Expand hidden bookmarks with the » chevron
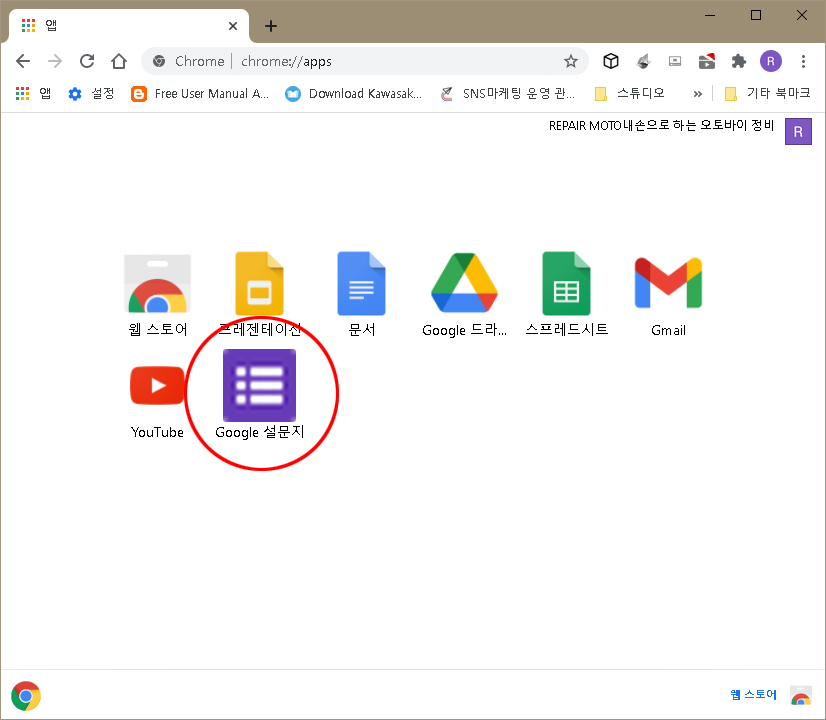Viewport: 826px width, 720px height. [x=697, y=94]
